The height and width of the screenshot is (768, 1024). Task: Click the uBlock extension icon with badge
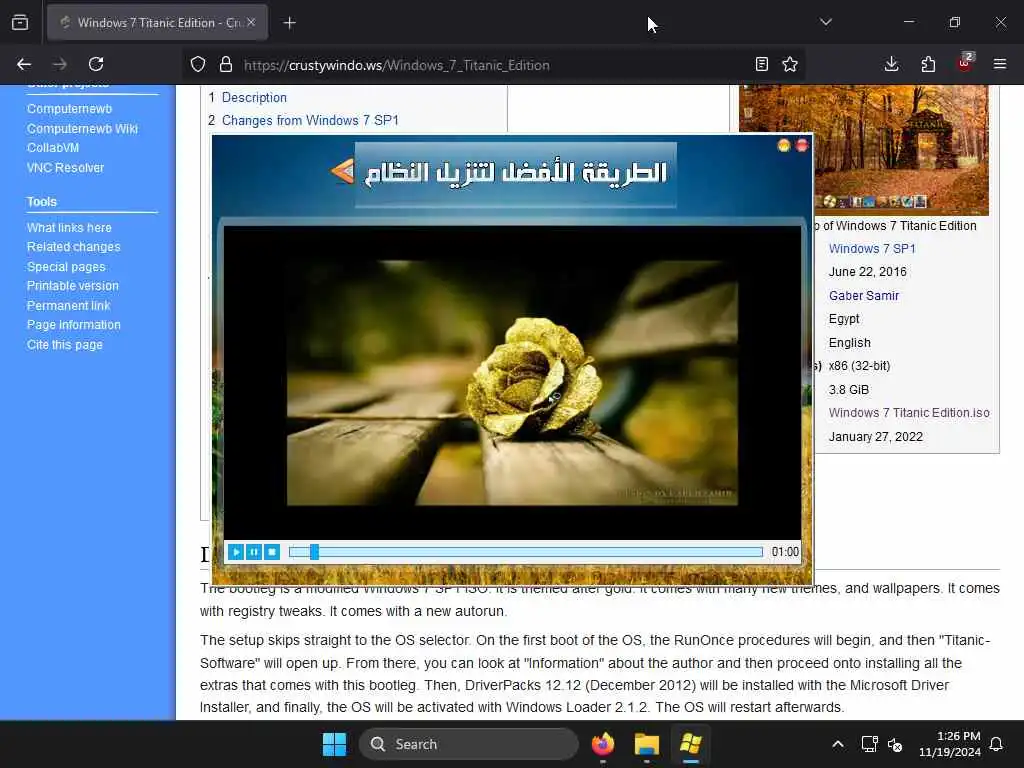(965, 63)
